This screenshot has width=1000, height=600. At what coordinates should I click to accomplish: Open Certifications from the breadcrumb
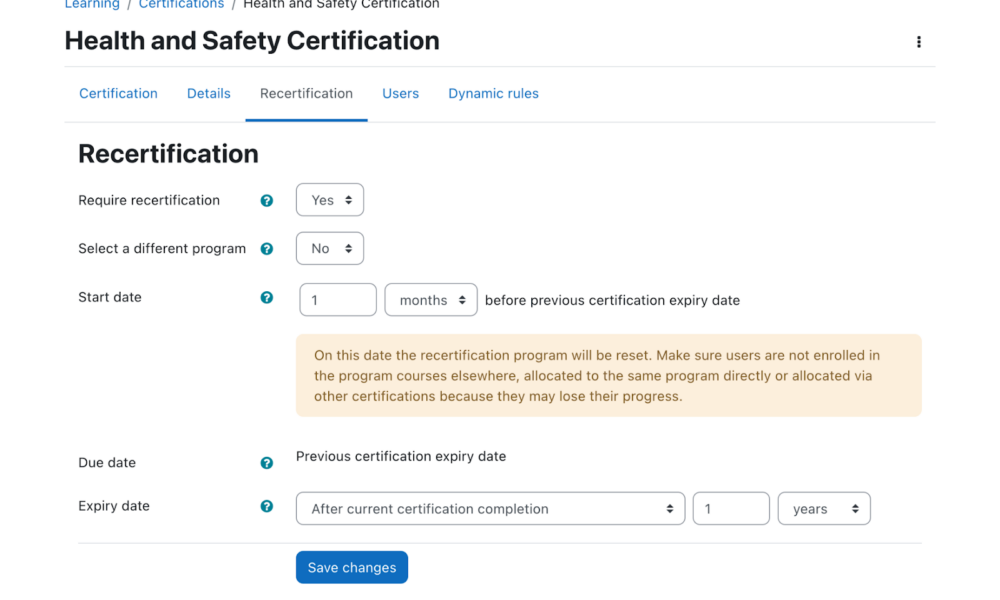coord(180,5)
